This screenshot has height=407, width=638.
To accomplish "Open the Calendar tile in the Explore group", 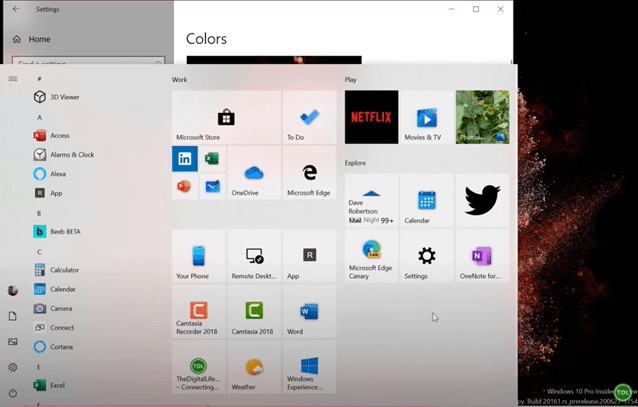I will point(427,200).
